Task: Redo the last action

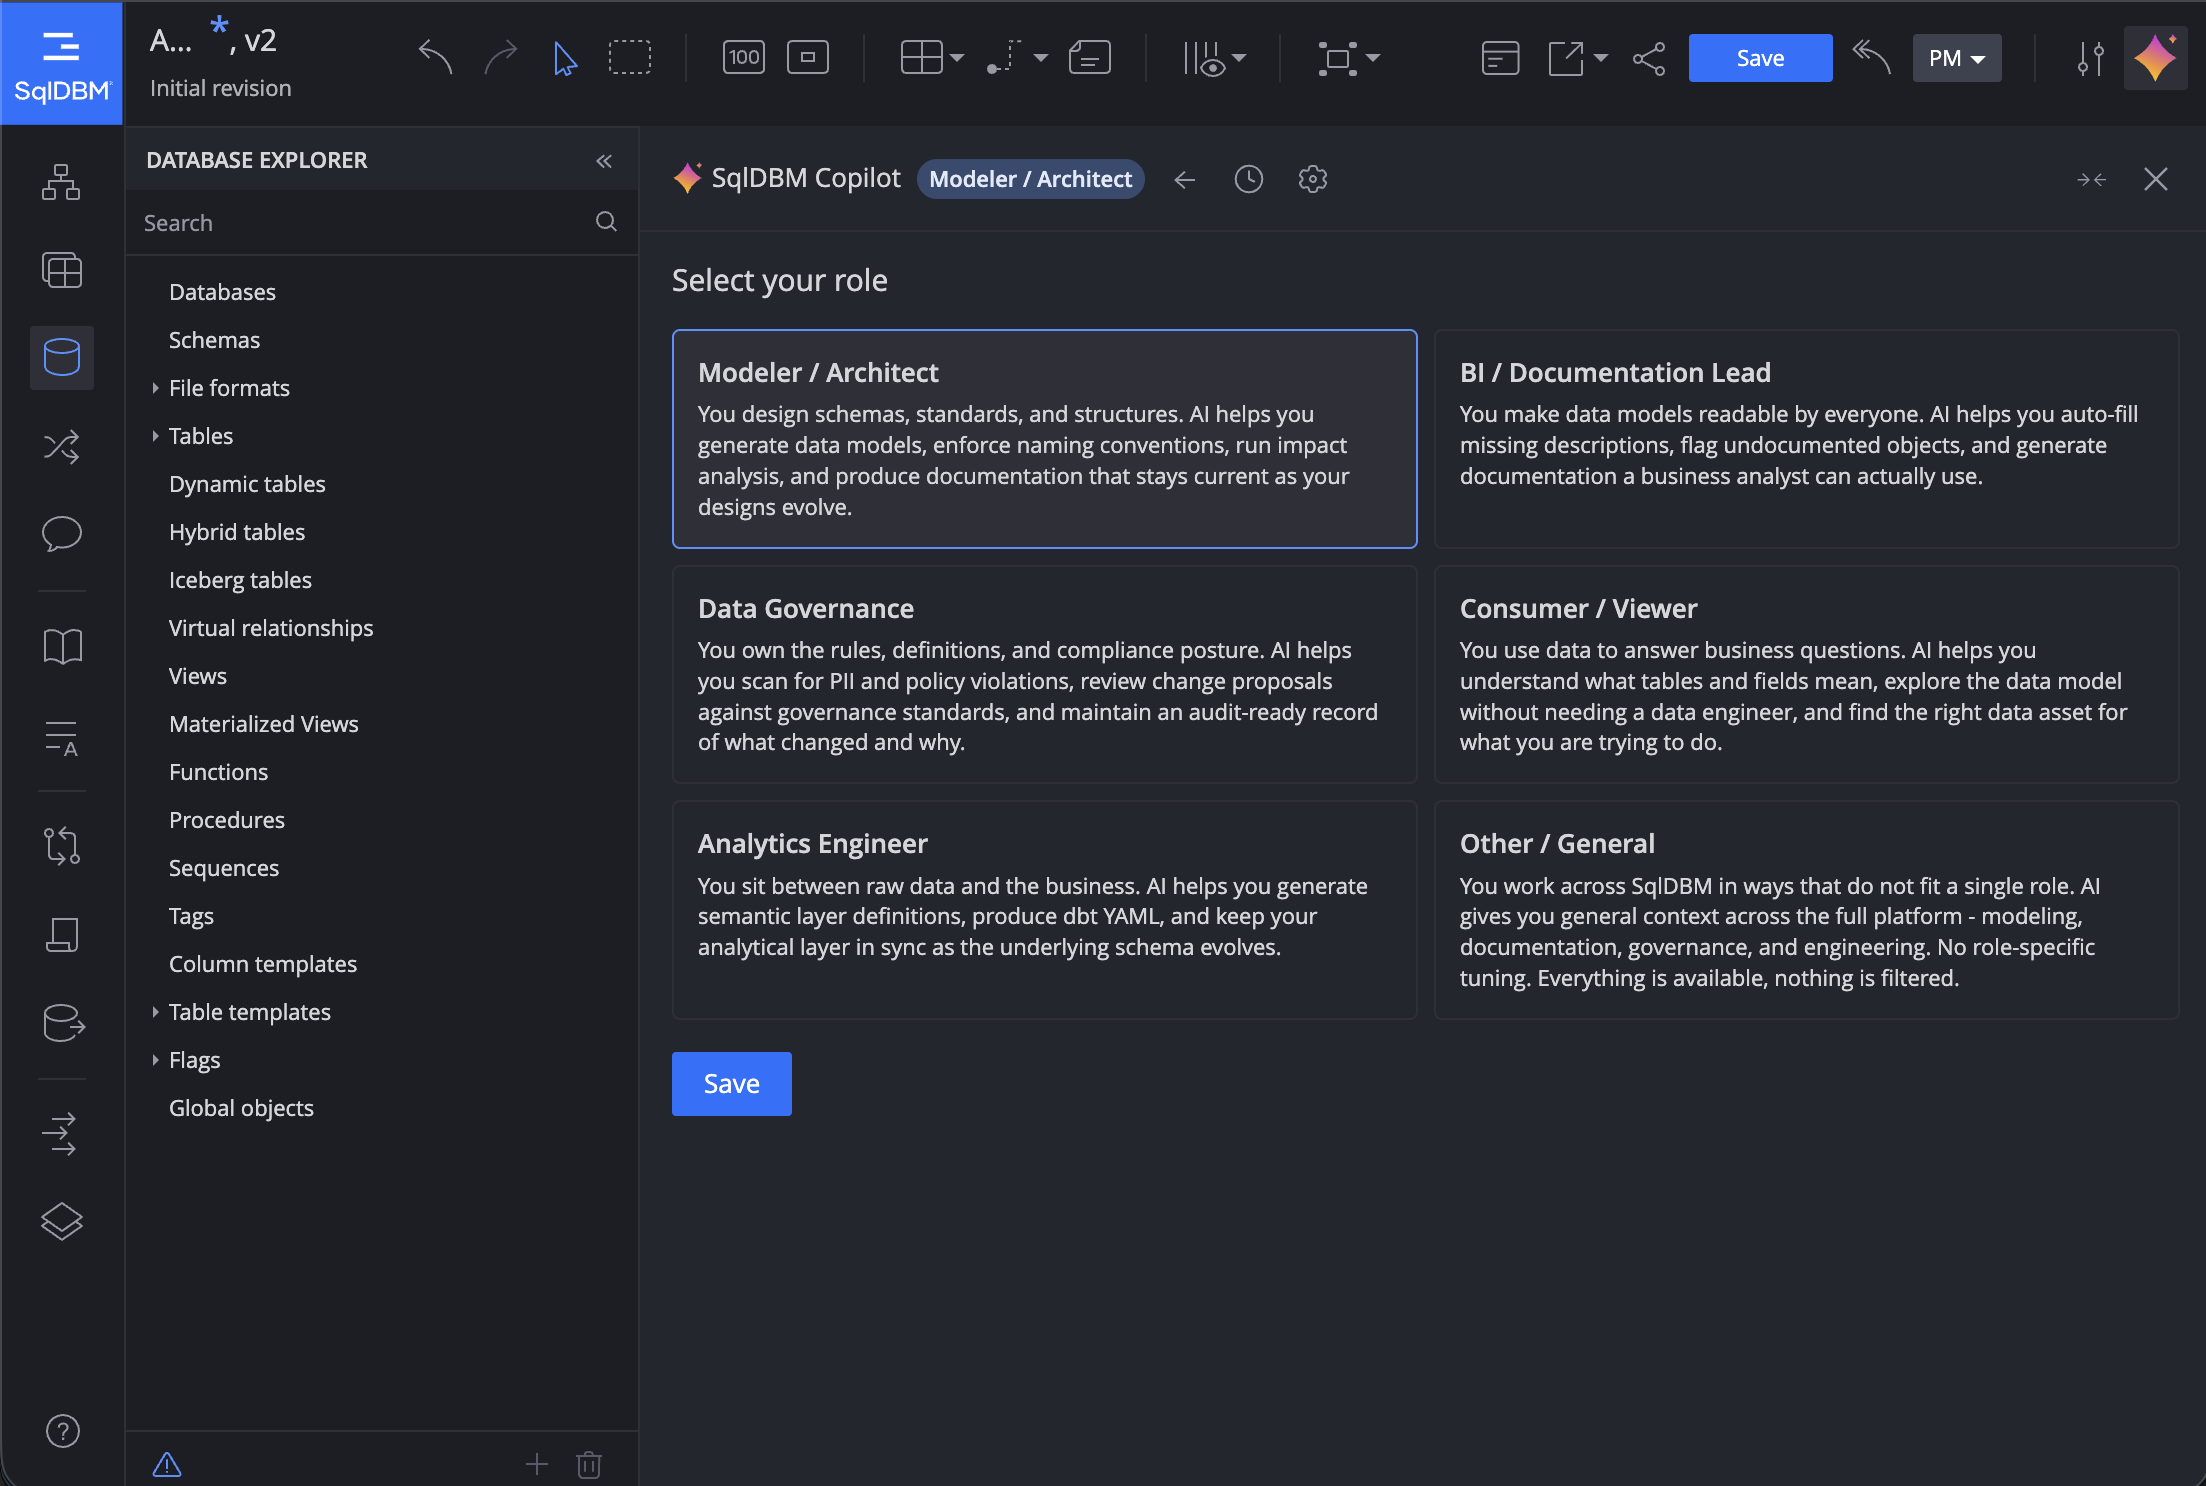Action: 500,57
